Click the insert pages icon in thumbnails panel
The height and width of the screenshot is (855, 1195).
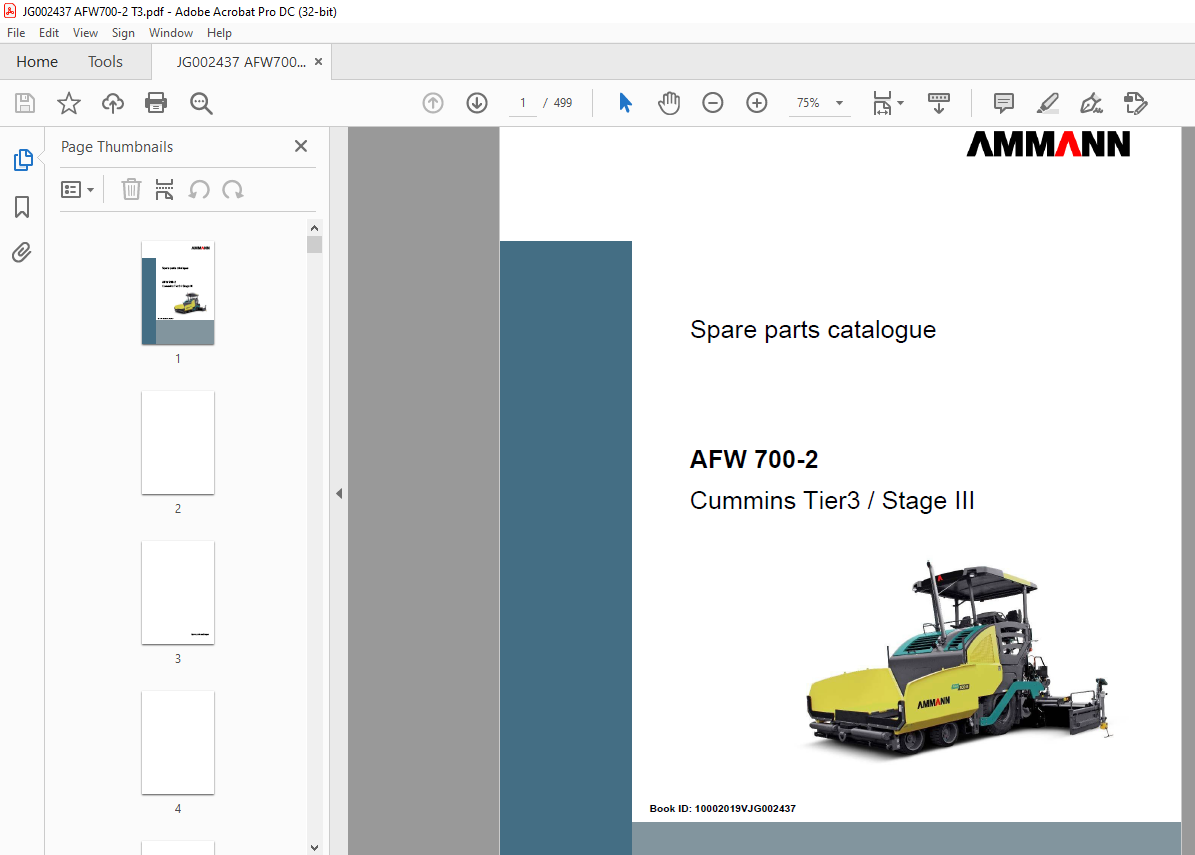[164, 190]
